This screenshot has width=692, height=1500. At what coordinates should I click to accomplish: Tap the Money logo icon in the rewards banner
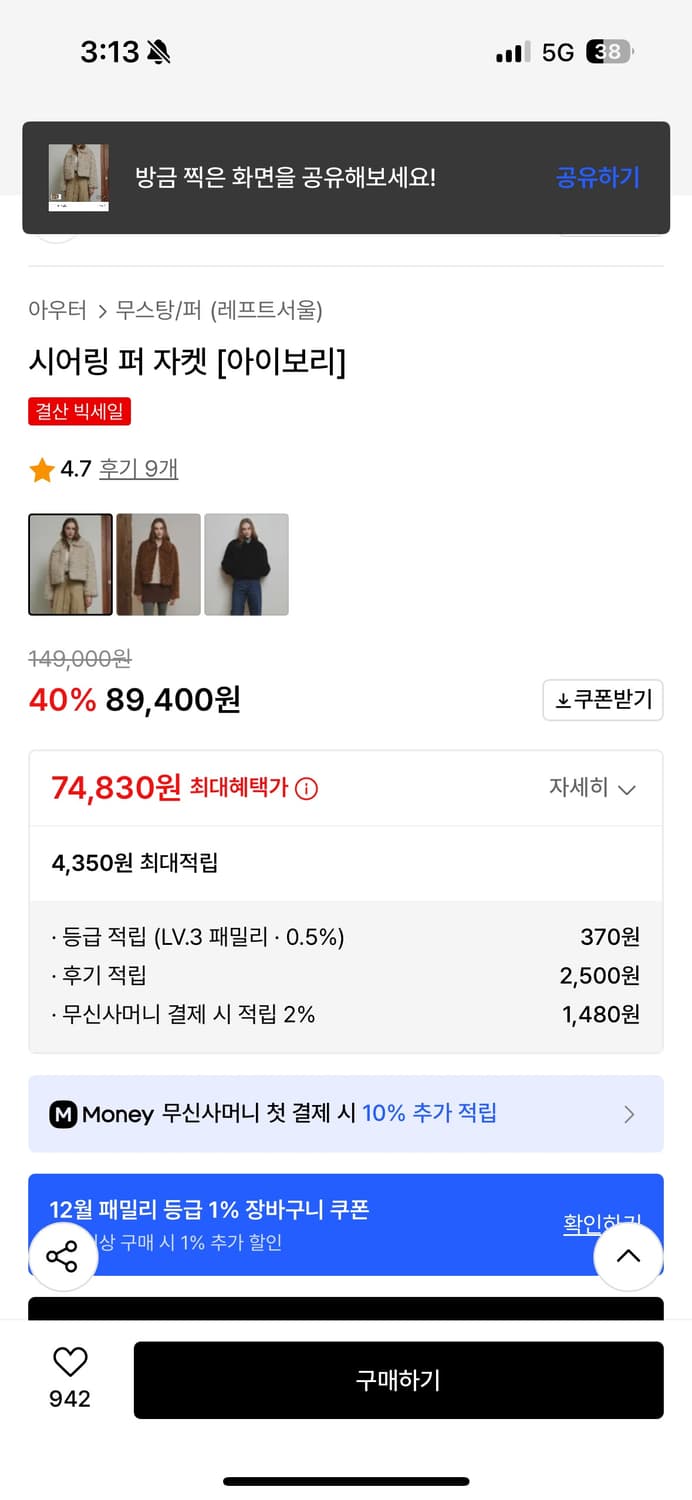tap(63, 1113)
